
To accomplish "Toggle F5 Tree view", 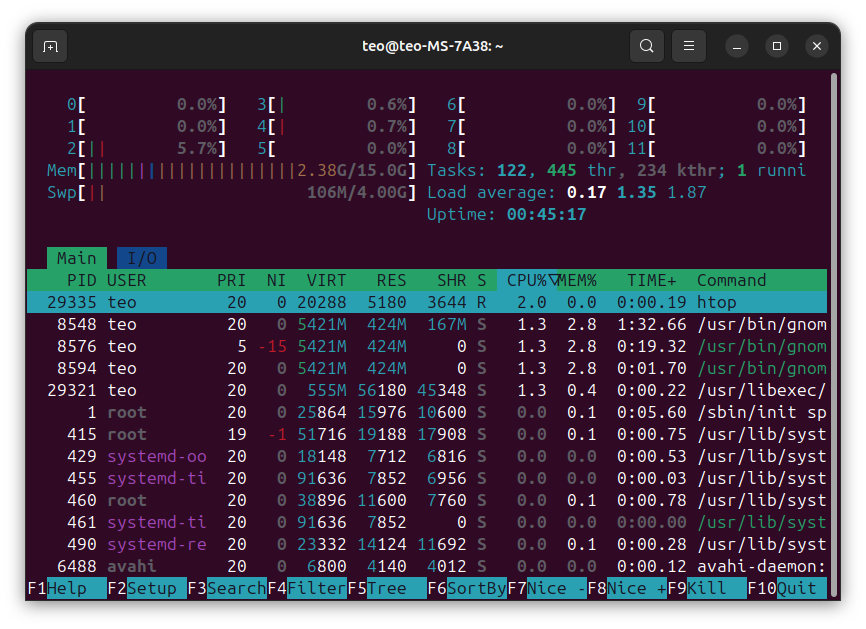I will click(x=387, y=588).
